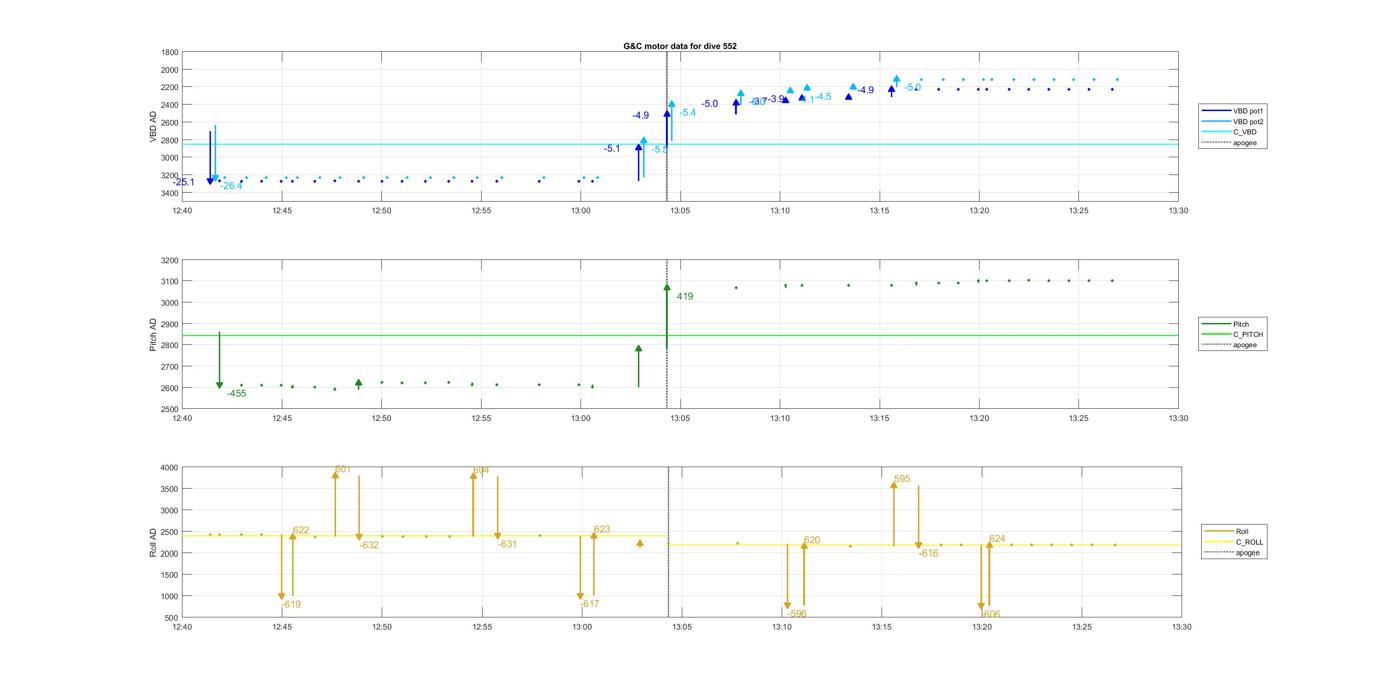Click the "623" roll data label
Image resolution: width=1400 pixels, height=693 pixels.
(x=602, y=530)
